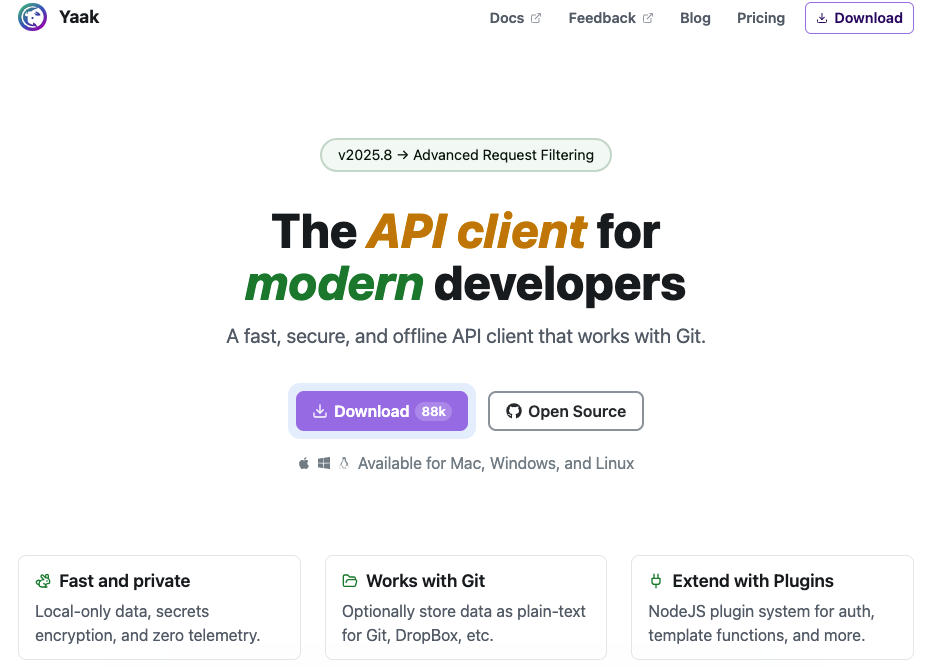The width and height of the screenshot is (932, 668).
Task: Click the outlined Download button in header
Action: [859, 18]
